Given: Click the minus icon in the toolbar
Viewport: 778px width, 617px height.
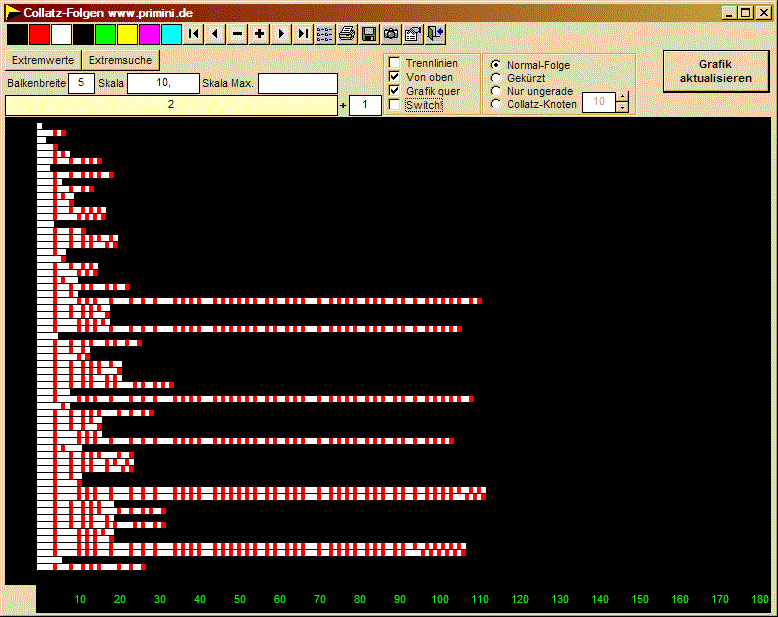Looking at the screenshot, I should (x=237, y=34).
